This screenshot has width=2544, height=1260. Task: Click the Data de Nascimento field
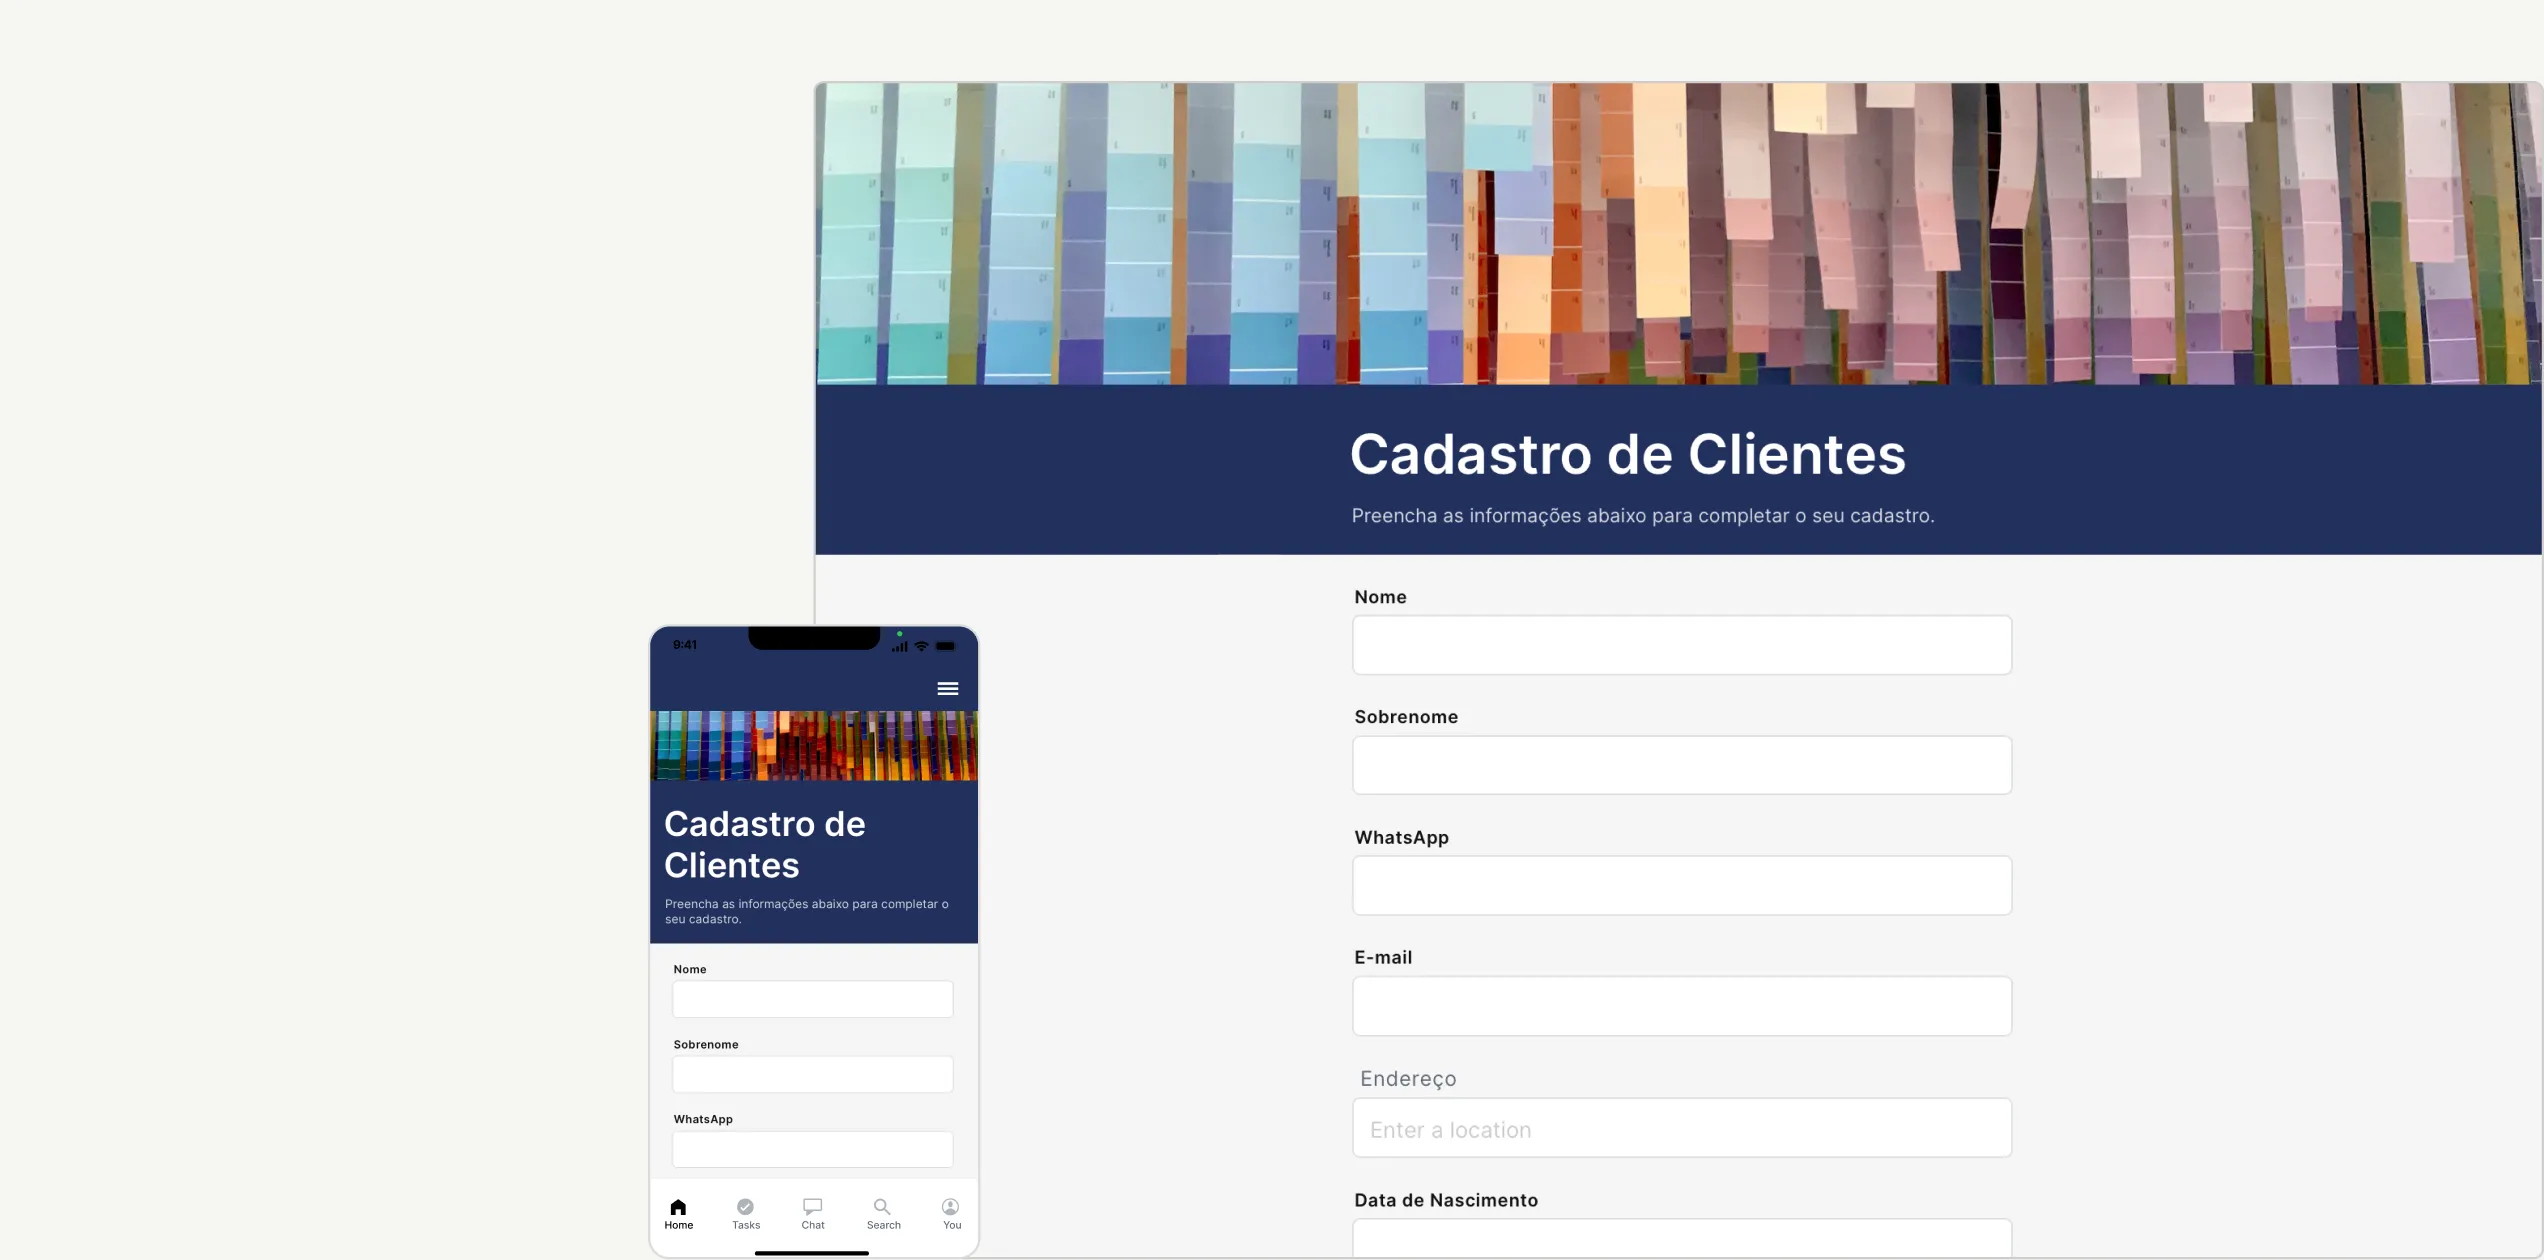click(1682, 1238)
